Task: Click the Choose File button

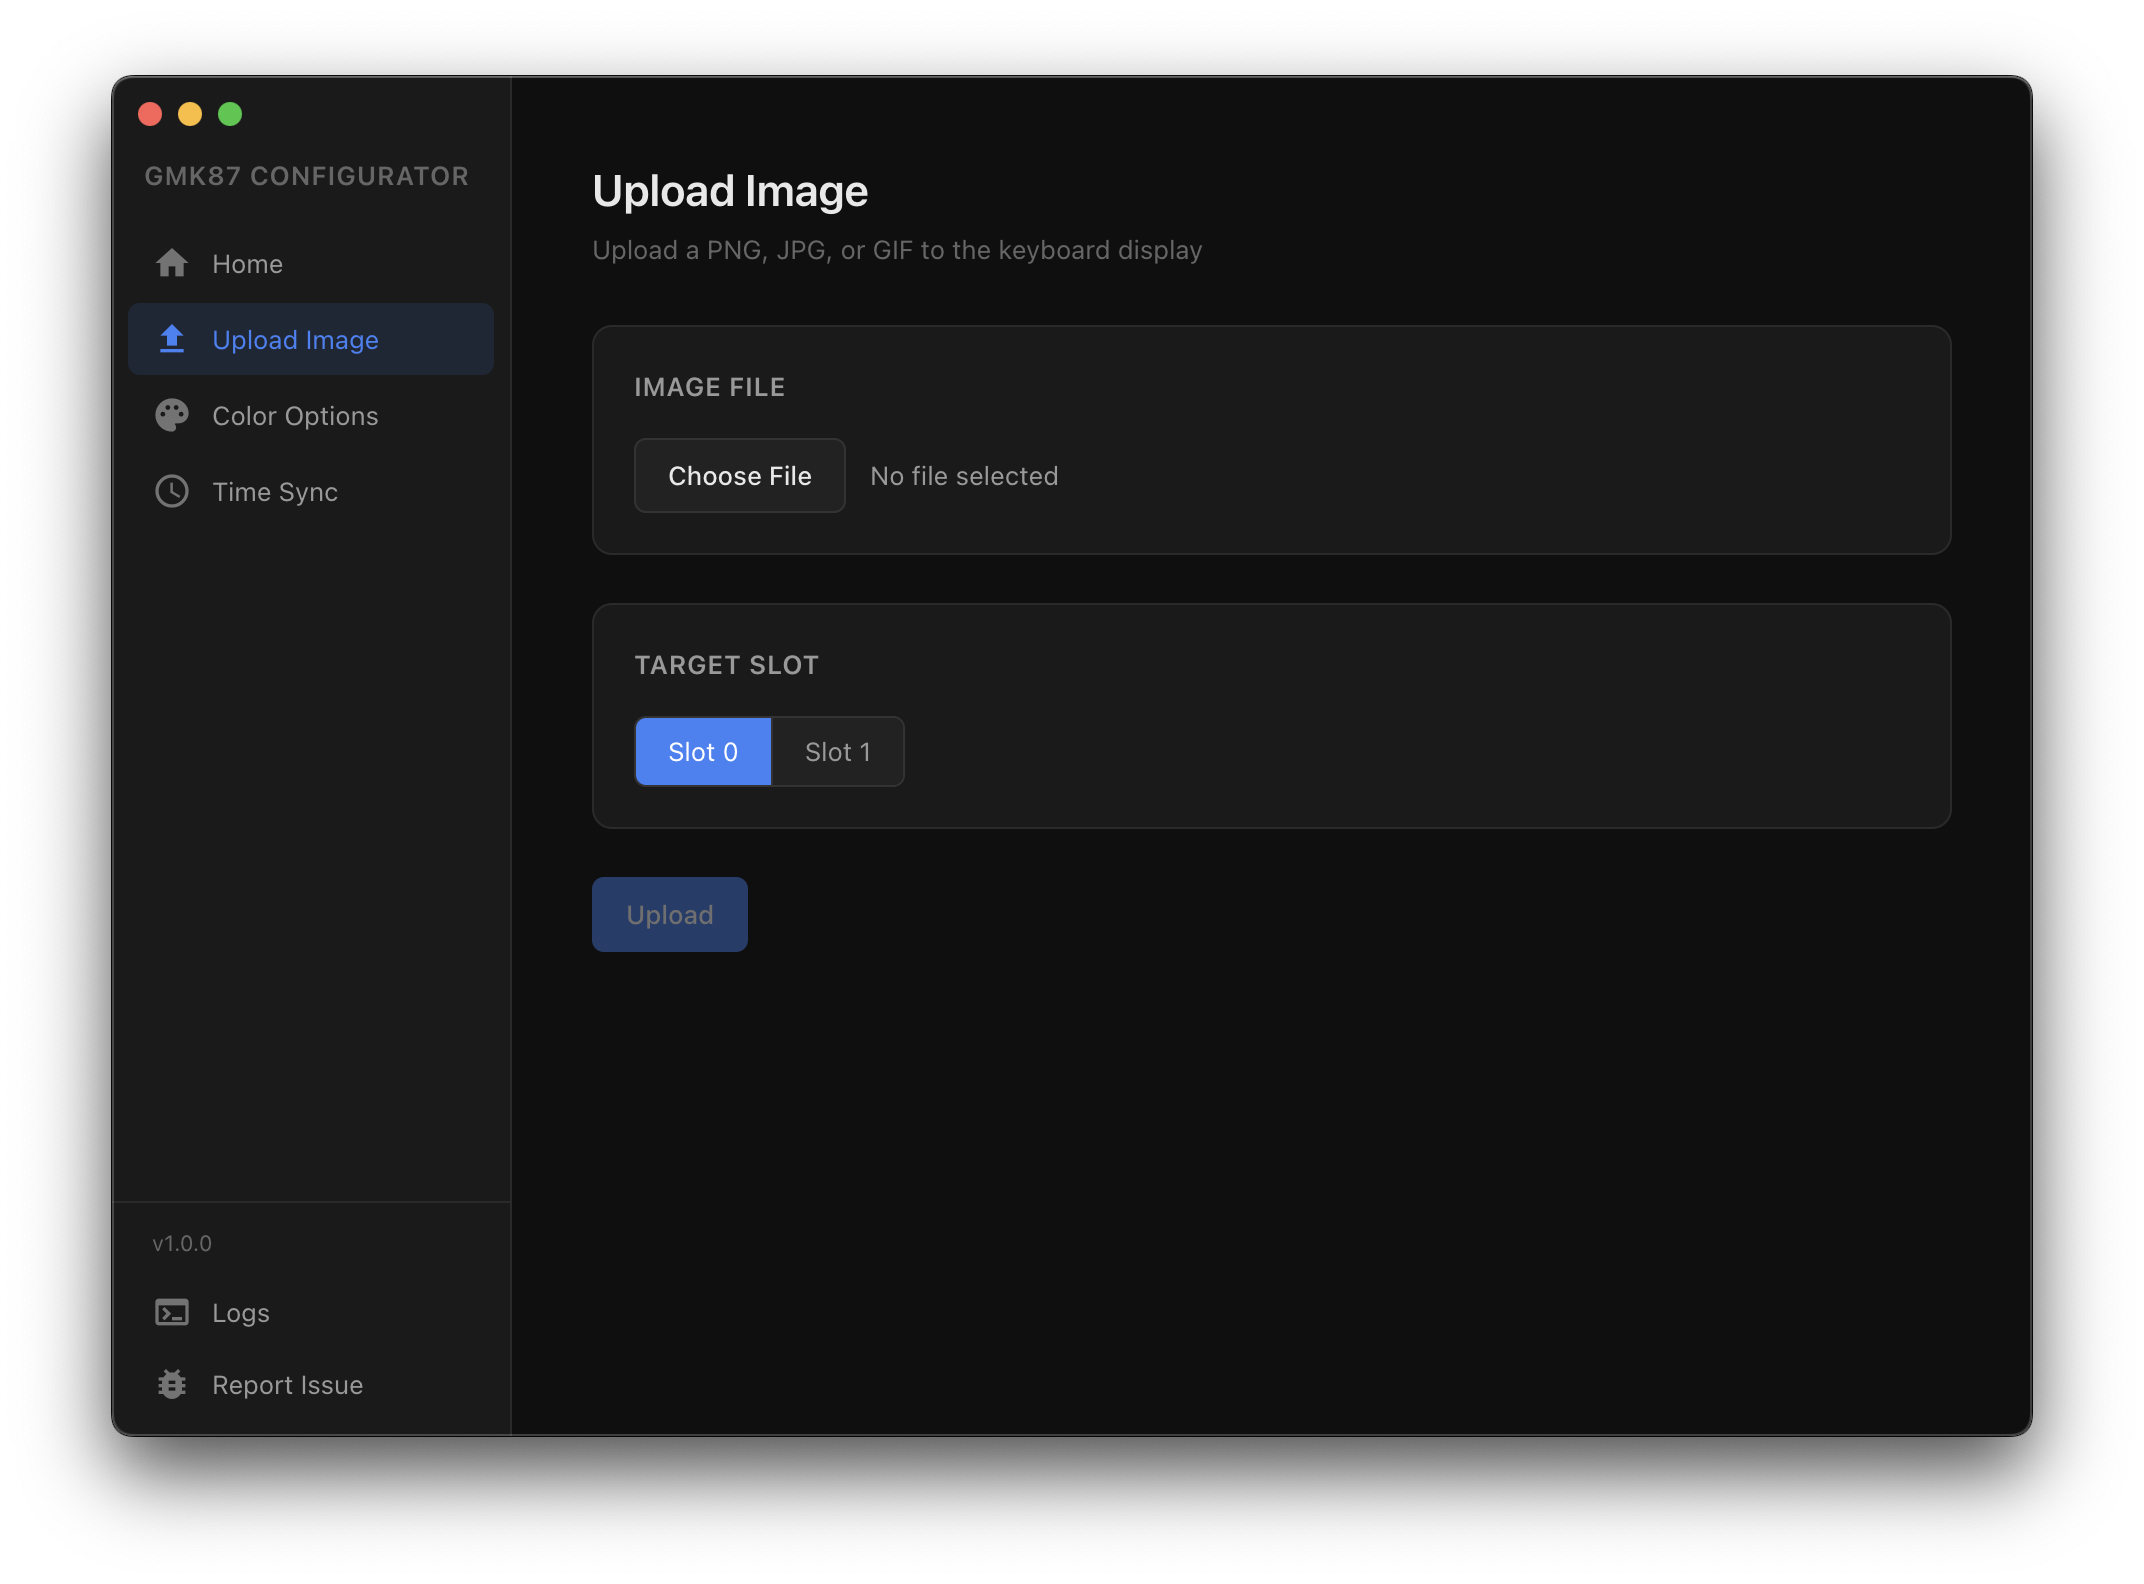Action: pyautogui.click(x=739, y=475)
